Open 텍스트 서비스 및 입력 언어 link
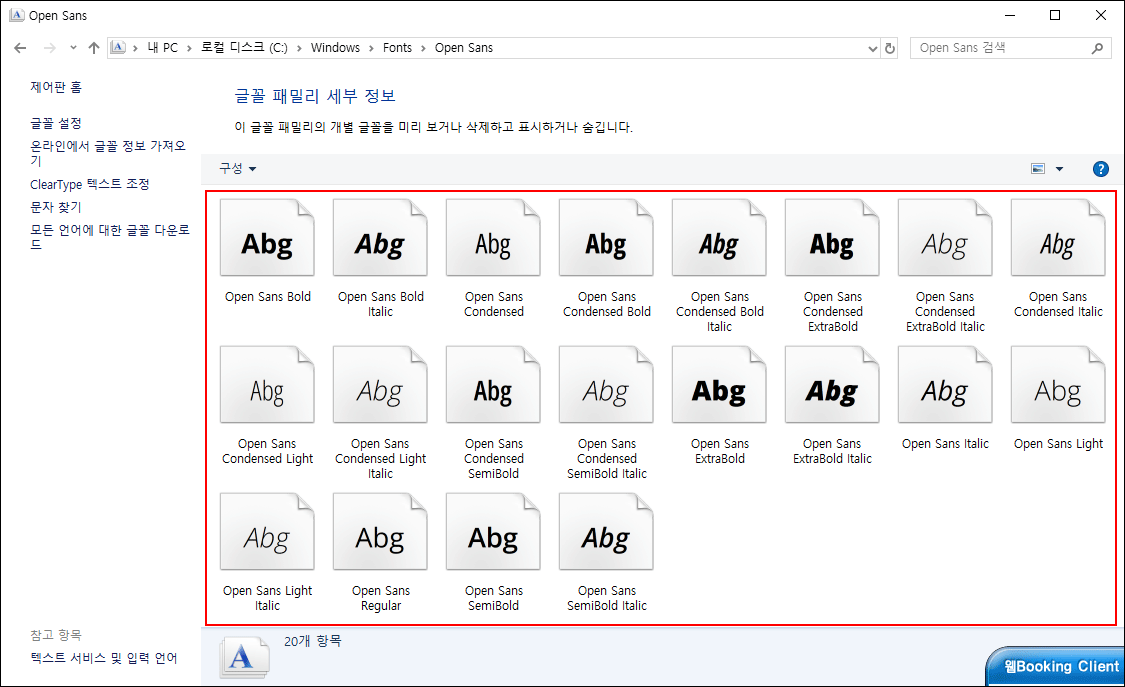This screenshot has width=1125, height=687. click(x=103, y=658)
